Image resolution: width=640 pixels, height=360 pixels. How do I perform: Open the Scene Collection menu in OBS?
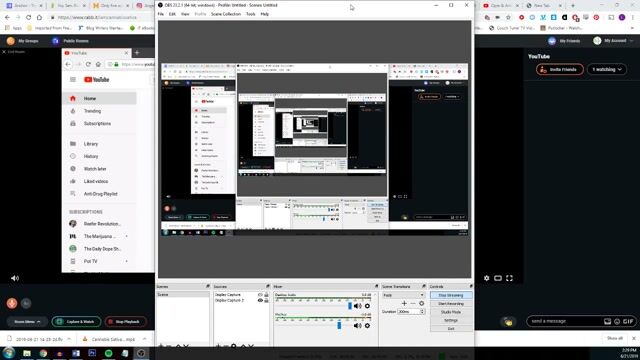pyautogui.click(x=226, y=14)
